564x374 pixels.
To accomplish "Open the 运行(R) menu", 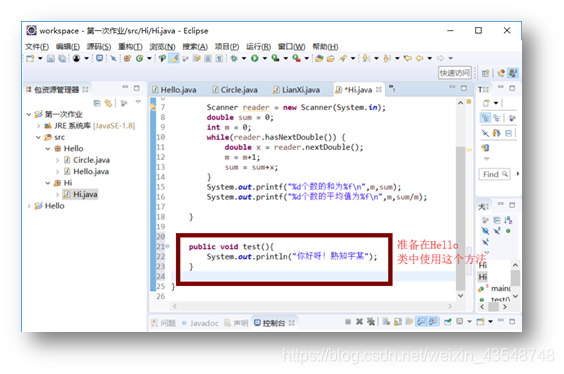I will pyautogui.click(x=258, y=47).
